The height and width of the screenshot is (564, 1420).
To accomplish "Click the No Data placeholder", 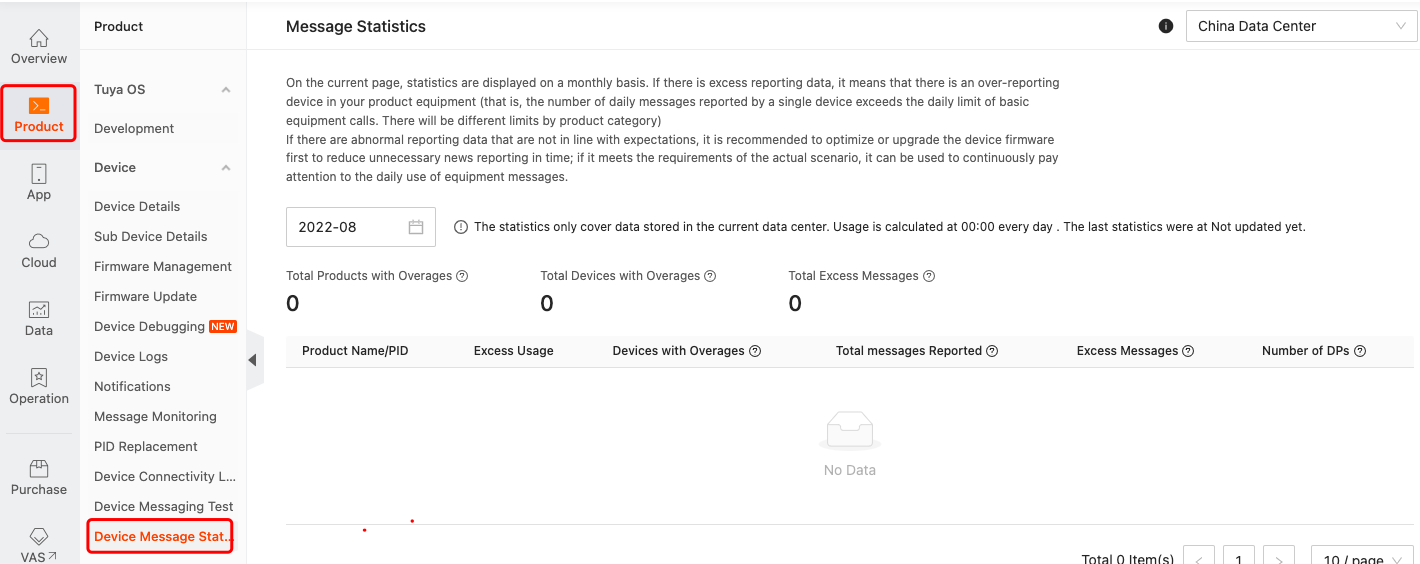I will pyautogui.click(x=850, y=445).
